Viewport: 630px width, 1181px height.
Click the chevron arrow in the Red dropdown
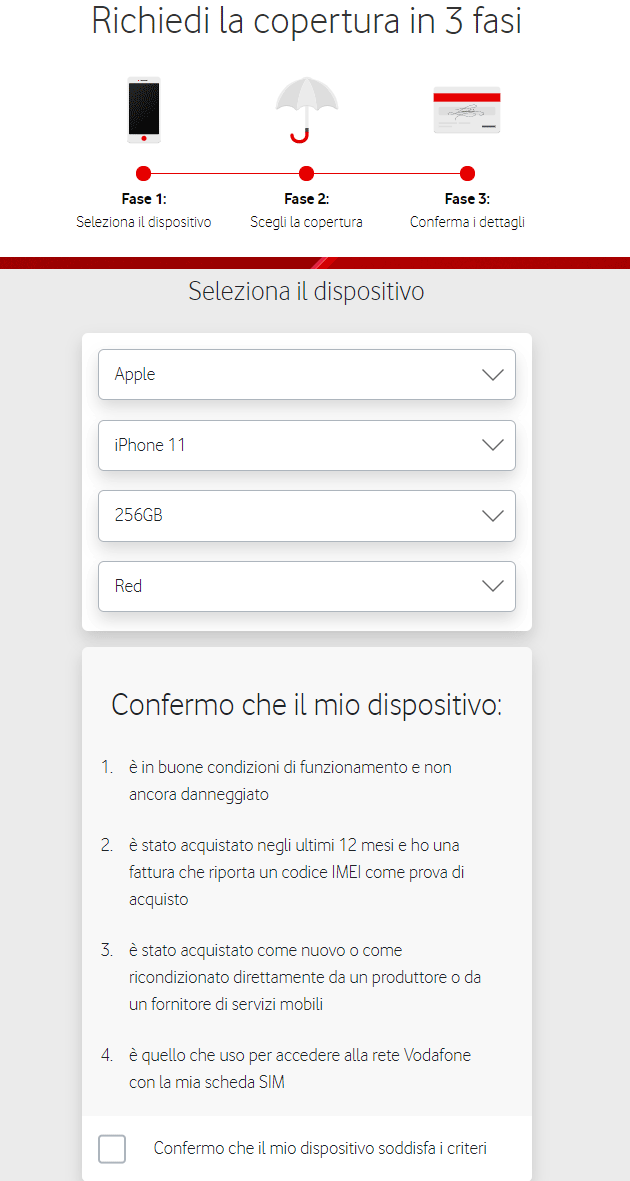pos(492,586)
